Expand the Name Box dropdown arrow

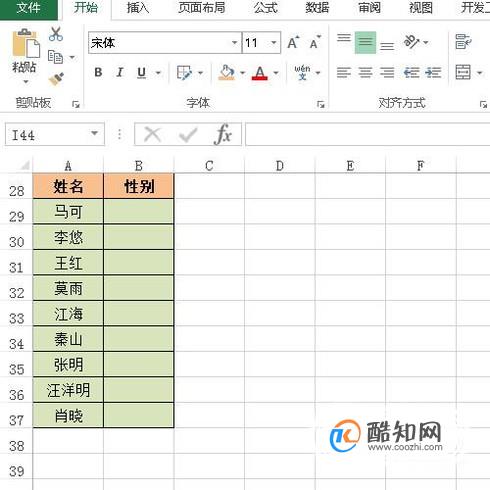(x=95, y=134)
